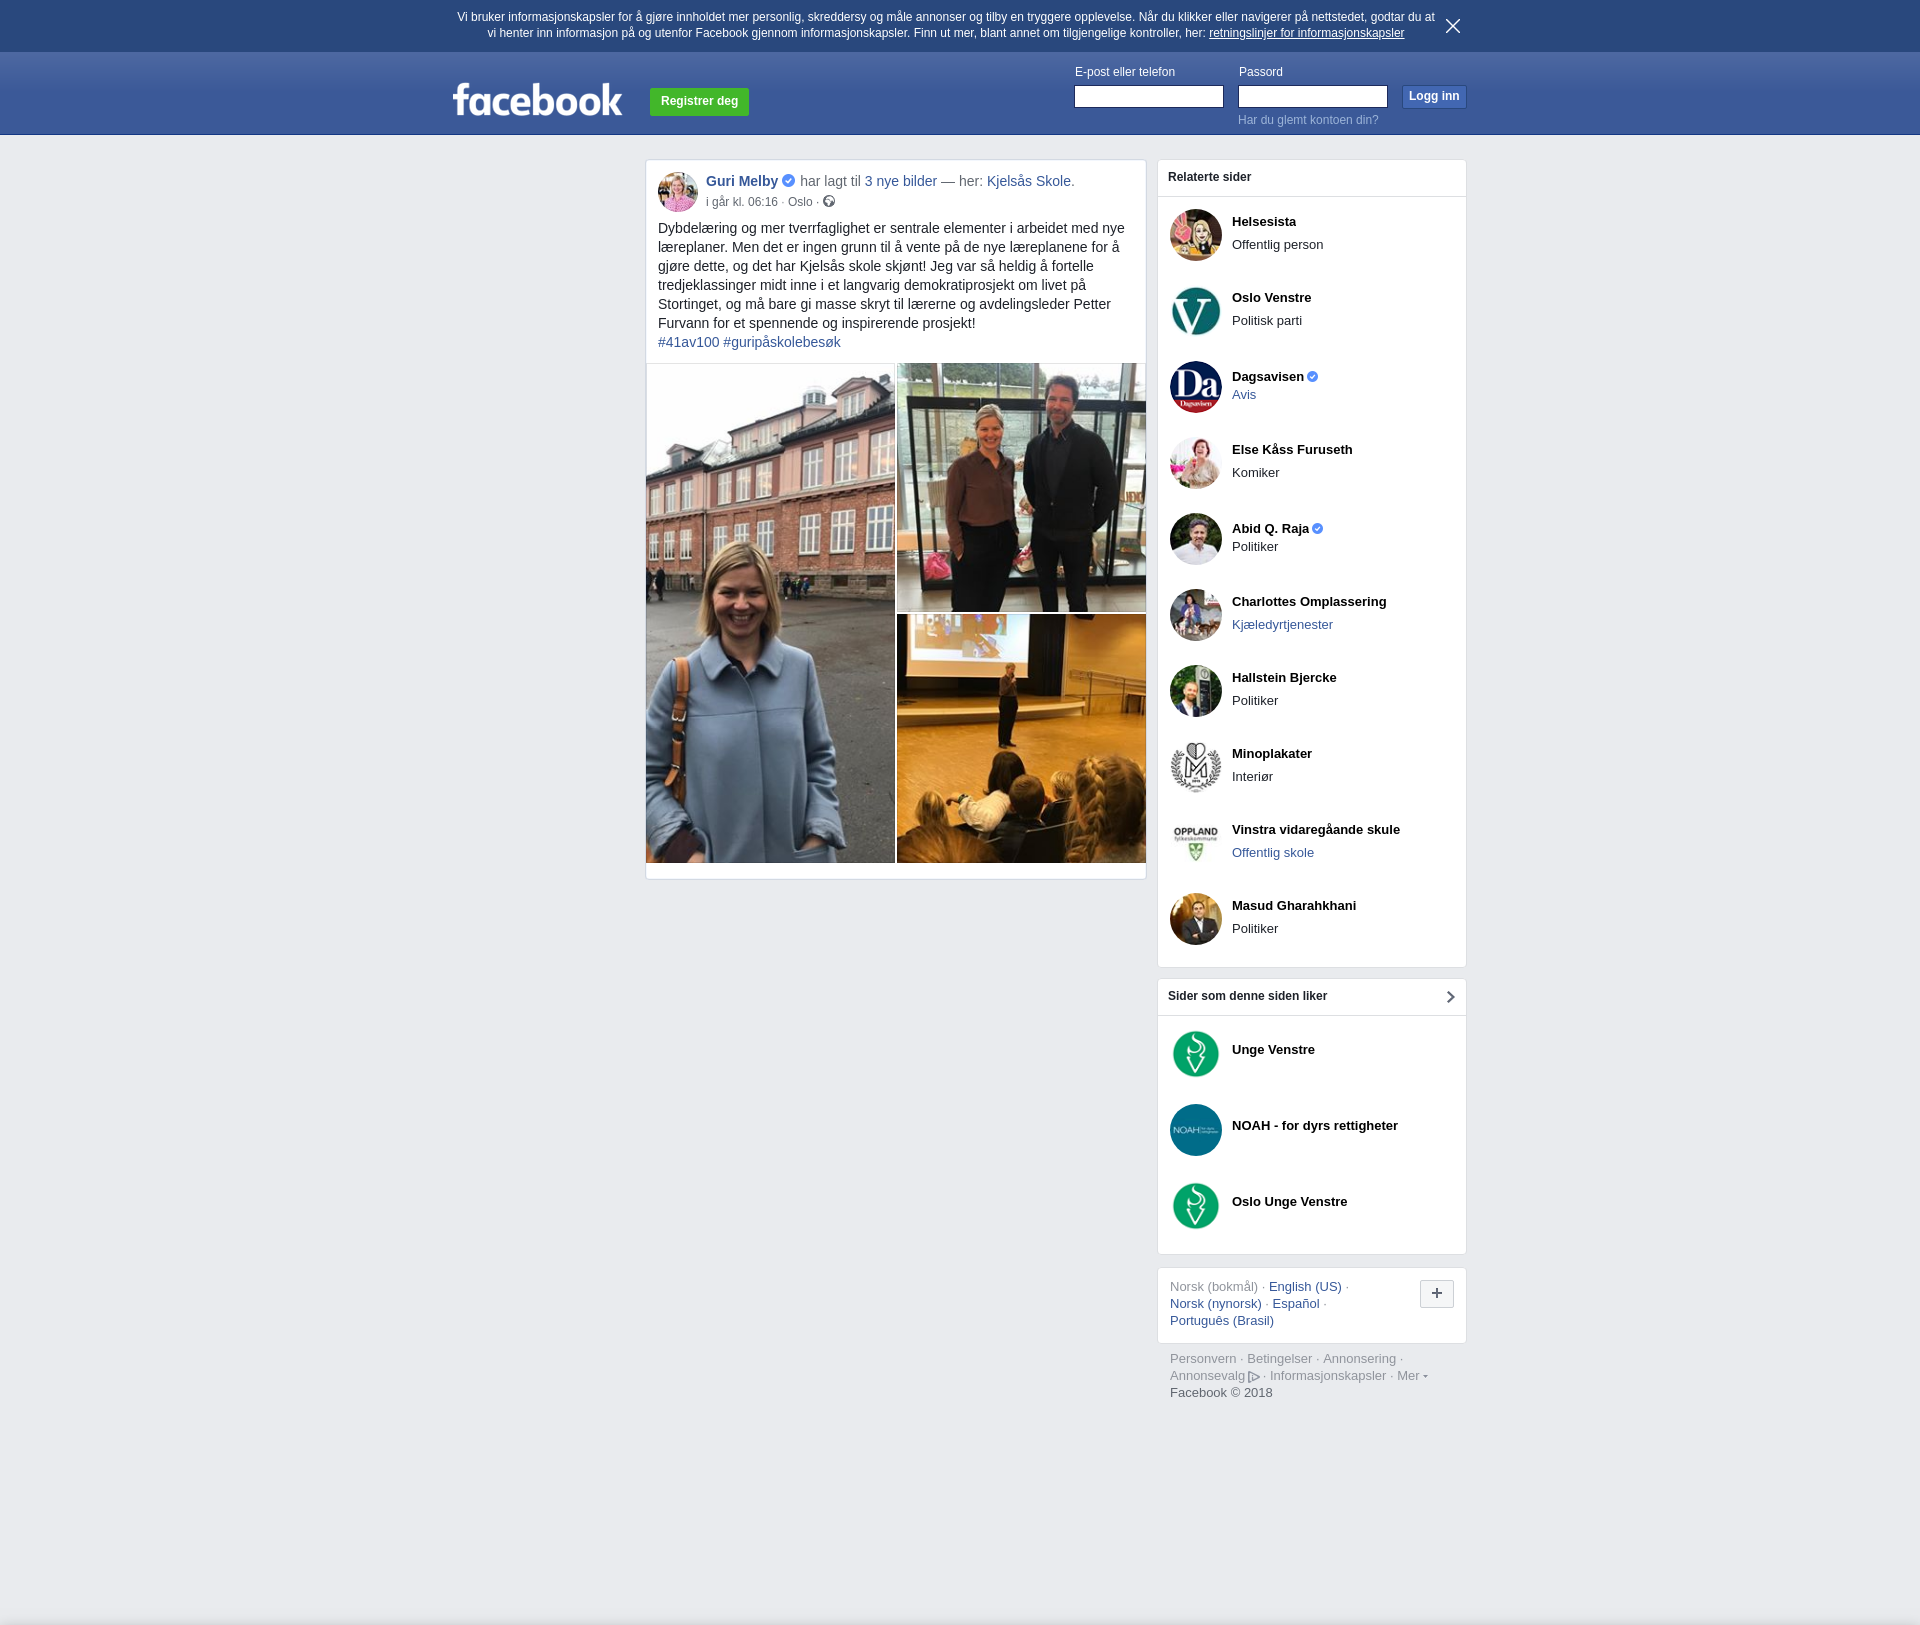Open Oslo Unge Venstre page logo
The width and height of the screenshot is (1920, 1625).
1196,1206
